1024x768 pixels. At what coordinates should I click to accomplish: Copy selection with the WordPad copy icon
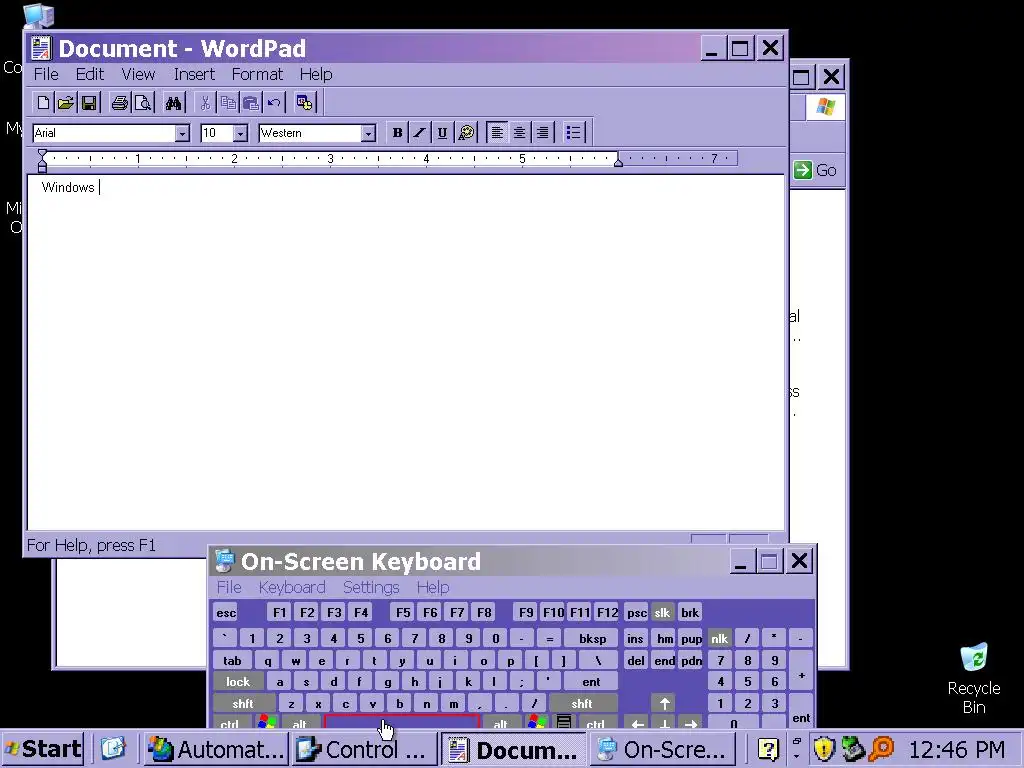coord(228,103)
